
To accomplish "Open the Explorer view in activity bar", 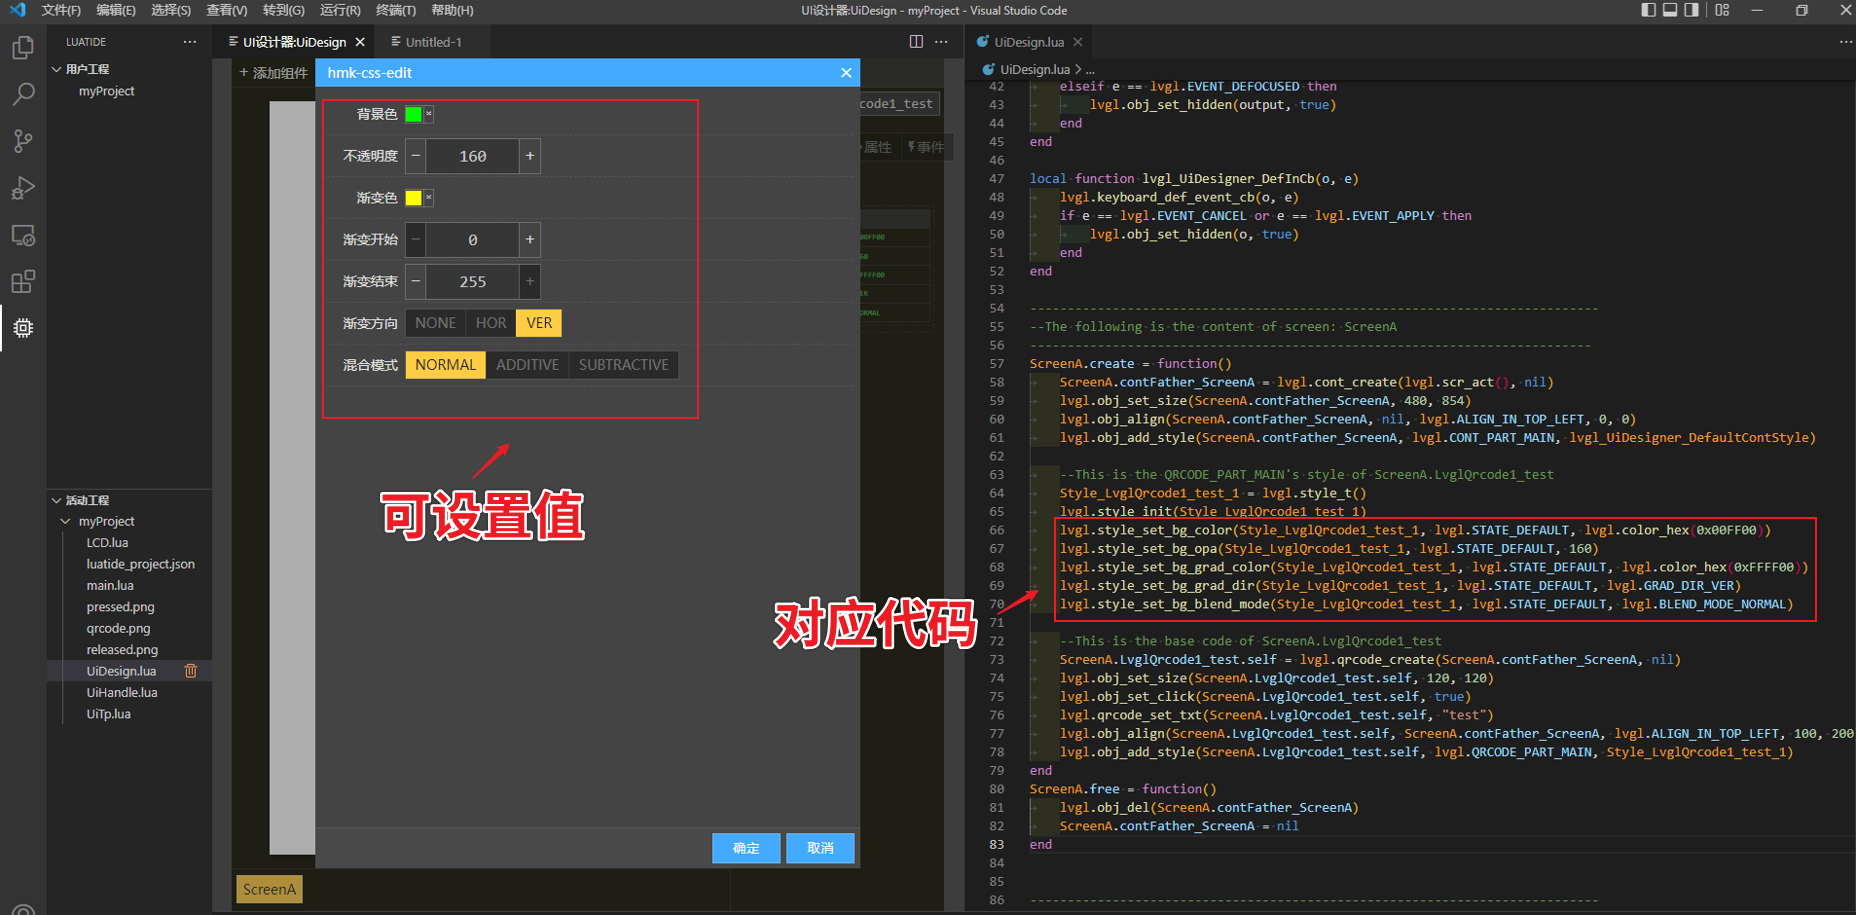I will (x=23, y=48).
